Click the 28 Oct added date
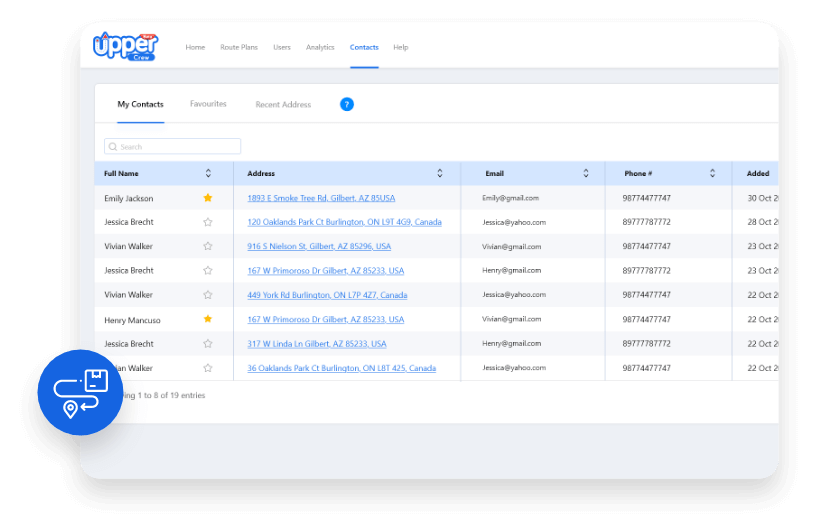The image size is (816, 531). (763, 222)
